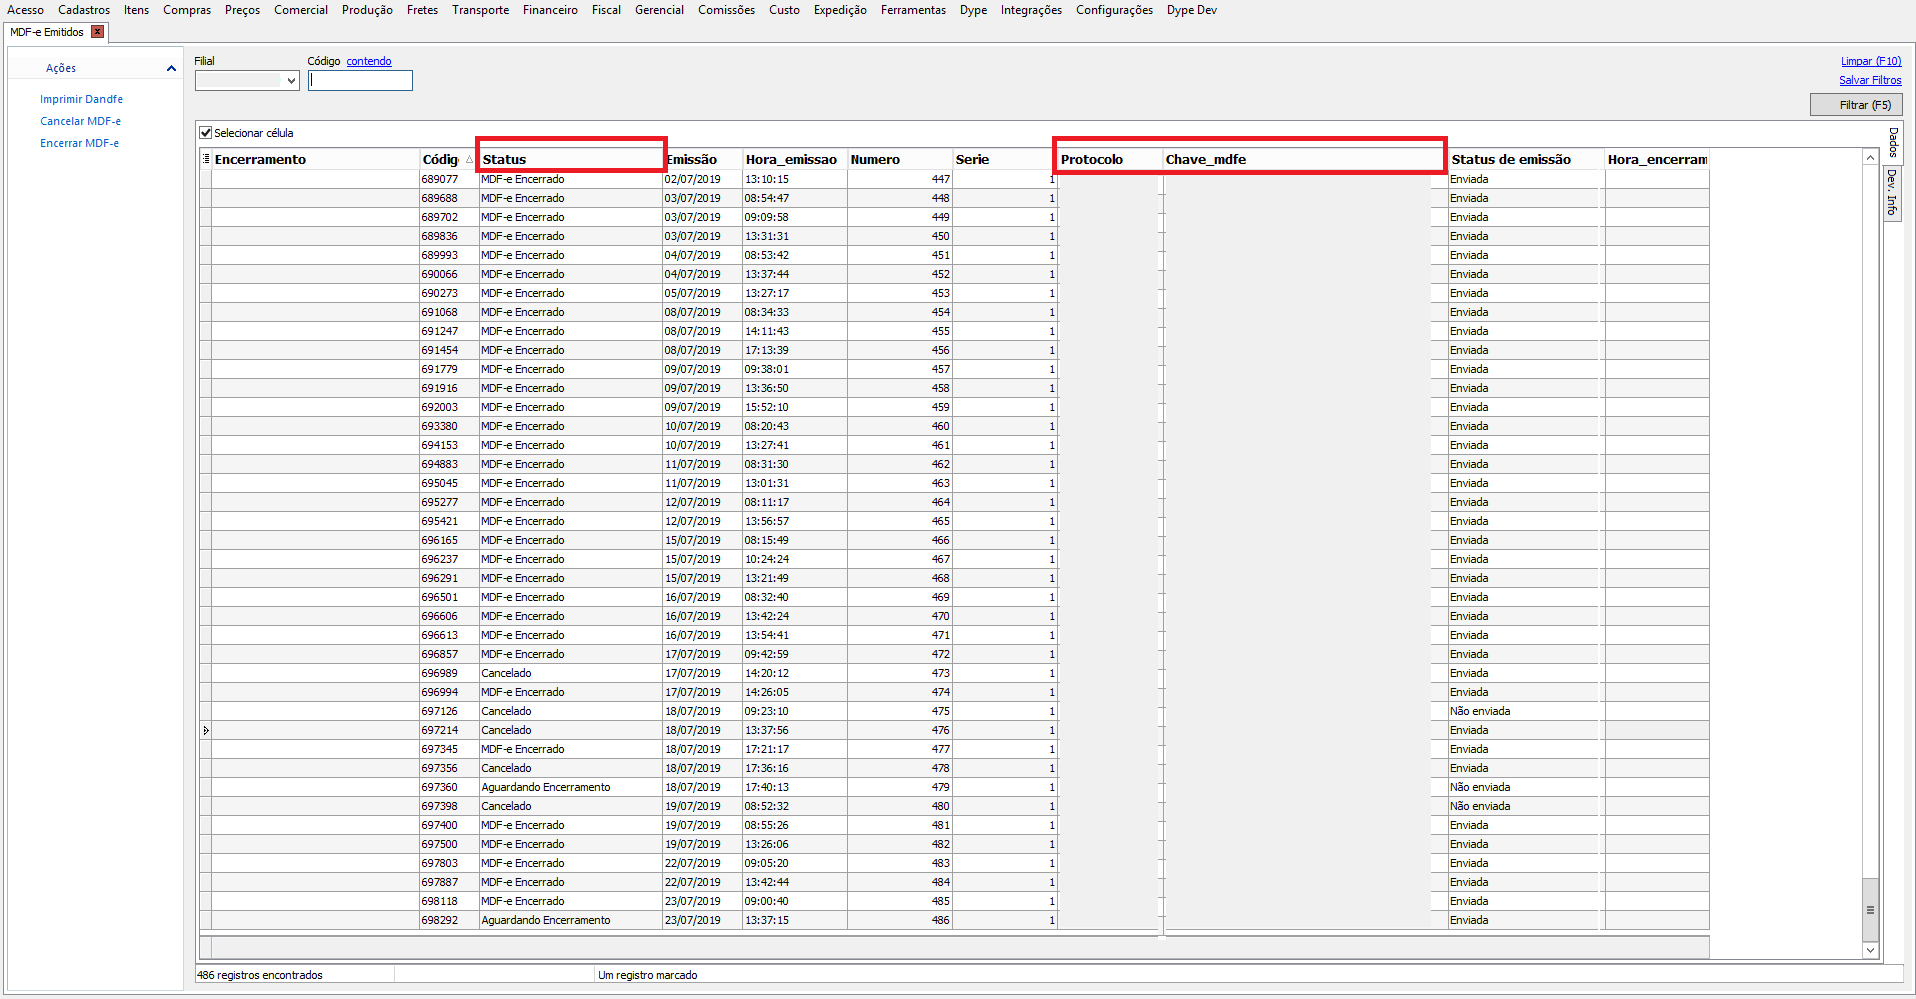Click the Cancelar MDF-e action
This screenshot has width=1916, height=999.
(80, 121)
